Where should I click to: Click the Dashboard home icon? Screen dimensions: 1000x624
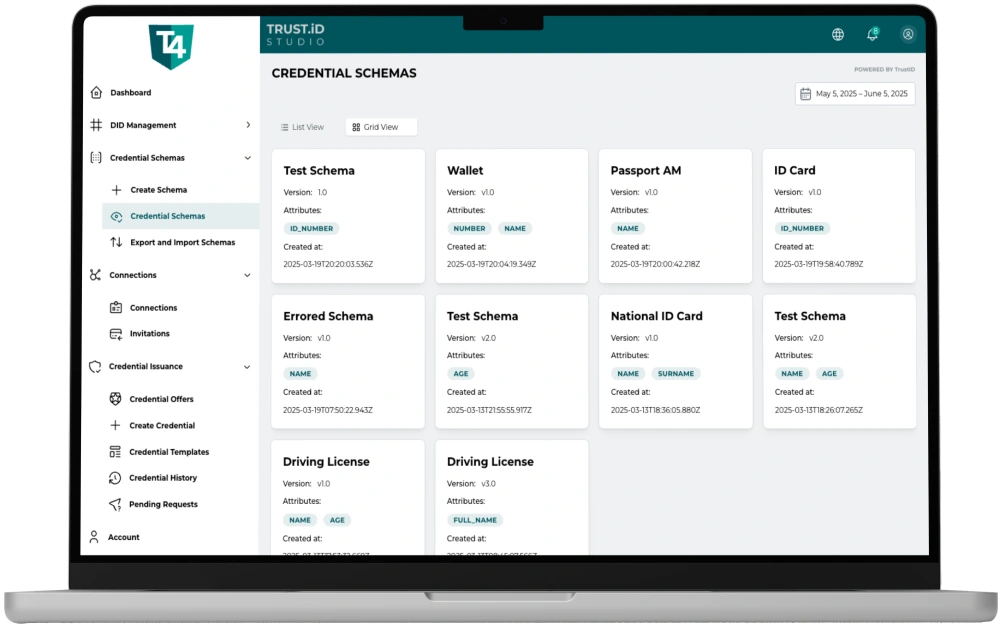[x=96, y=93]
